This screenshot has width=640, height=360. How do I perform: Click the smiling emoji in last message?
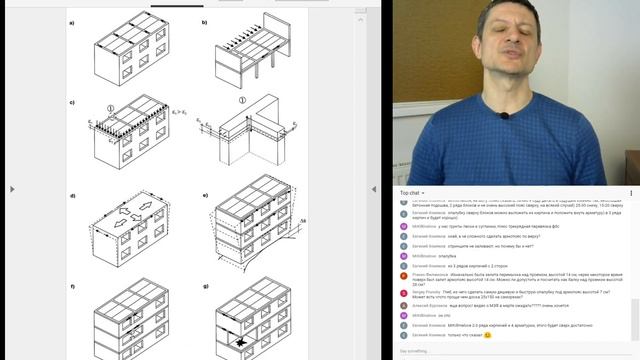(x=488, y=335)
